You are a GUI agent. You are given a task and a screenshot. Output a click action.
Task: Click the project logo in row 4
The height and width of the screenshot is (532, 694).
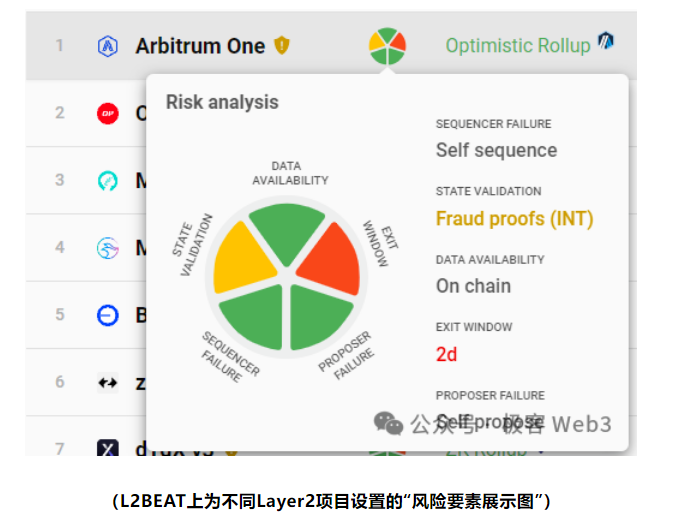(x=107, y=248)
